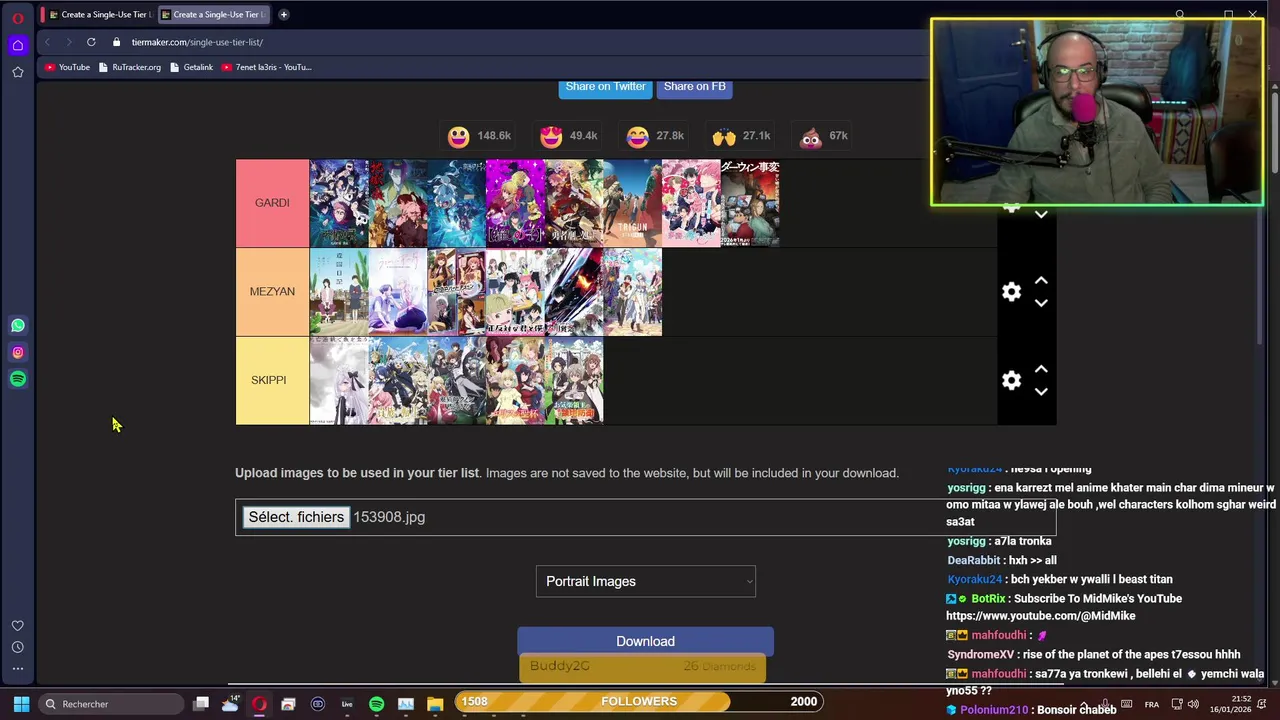1280x720 pixels.
Task: Click the address bar URL tiermaker.com
Action: 197,42
